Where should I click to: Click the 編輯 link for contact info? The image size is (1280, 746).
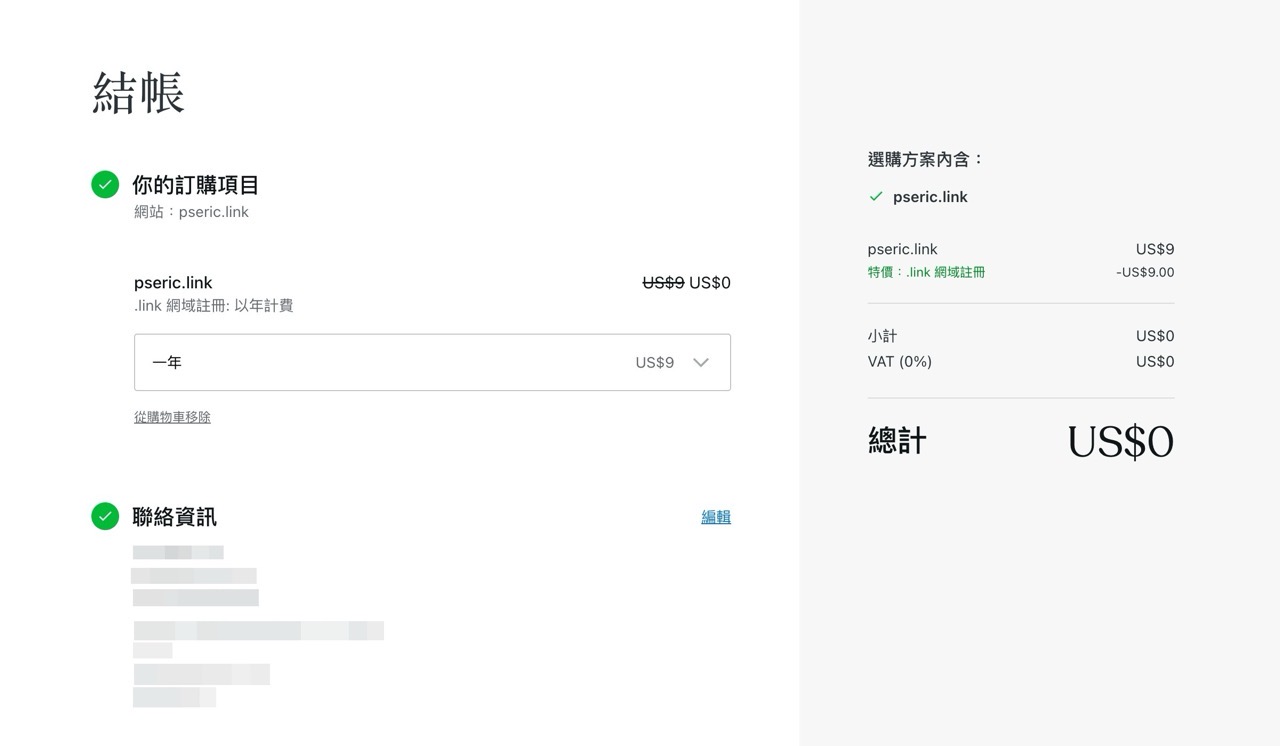[716, 517]
